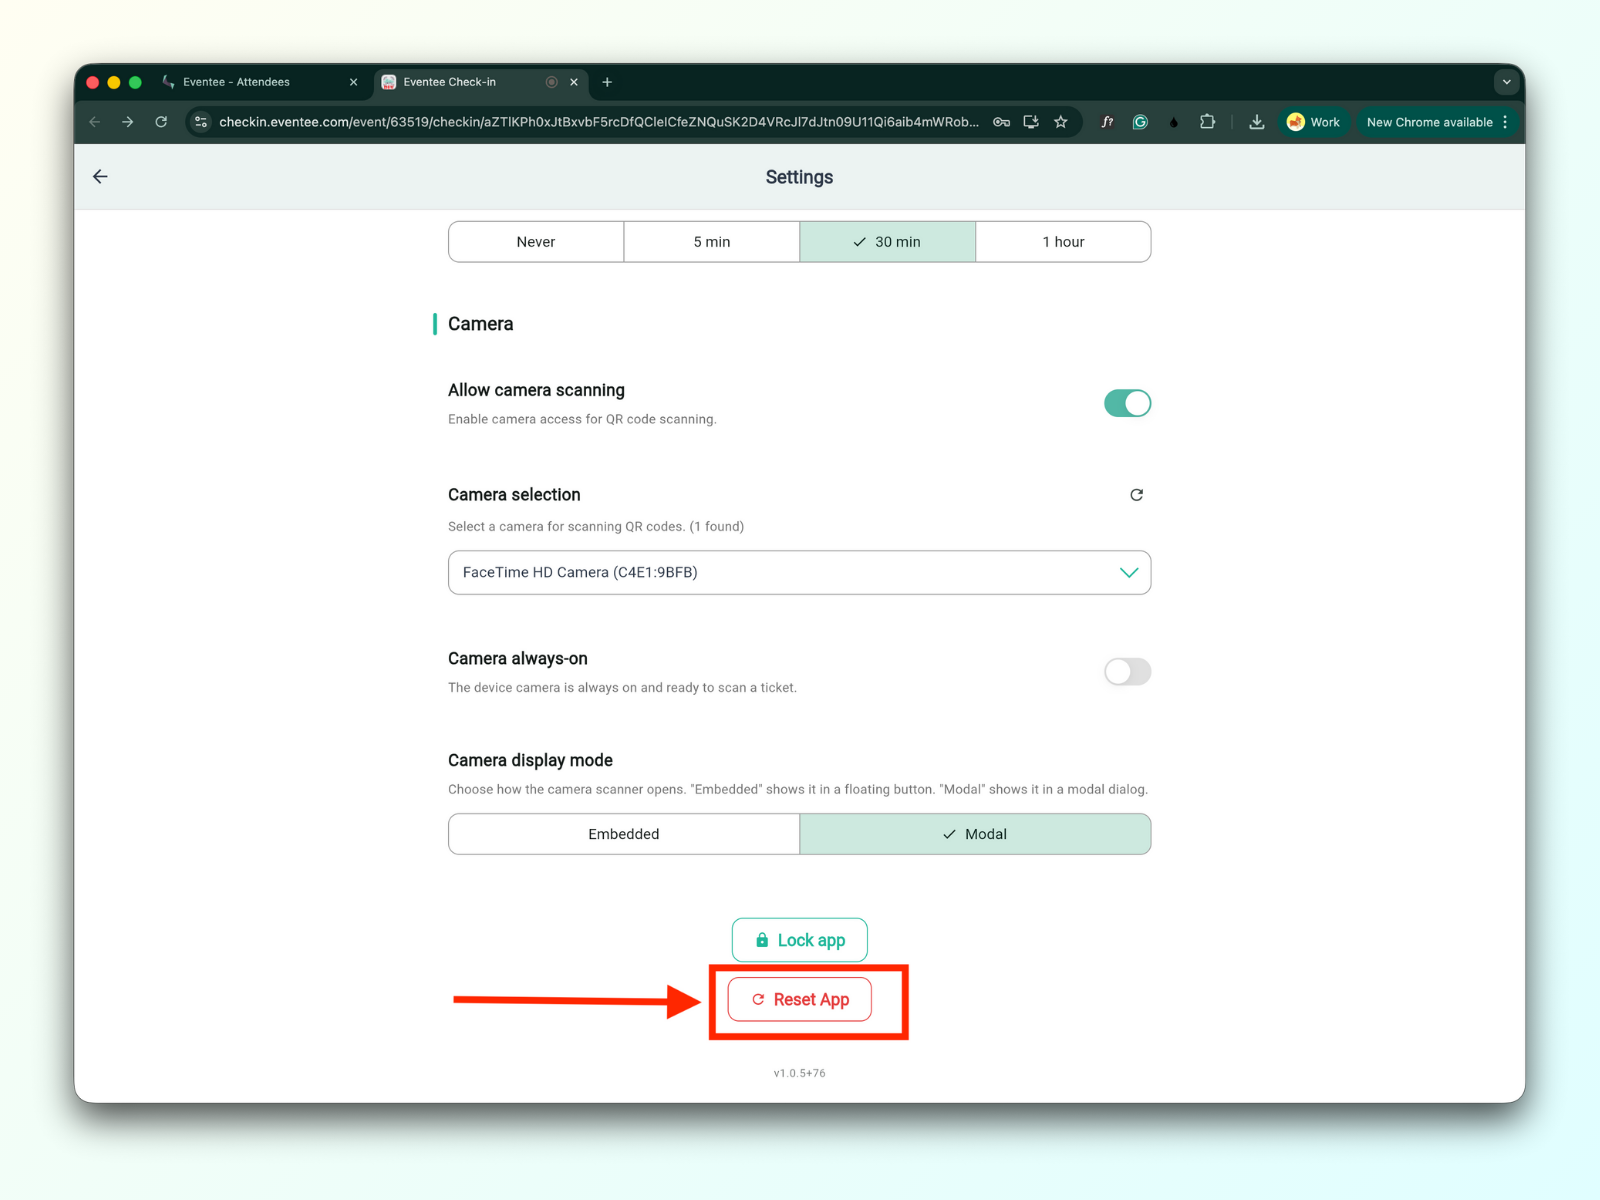Close the Eventee Check-in tab
The width and height of the screenshot is (1600, 1200).
coord(574,82)
